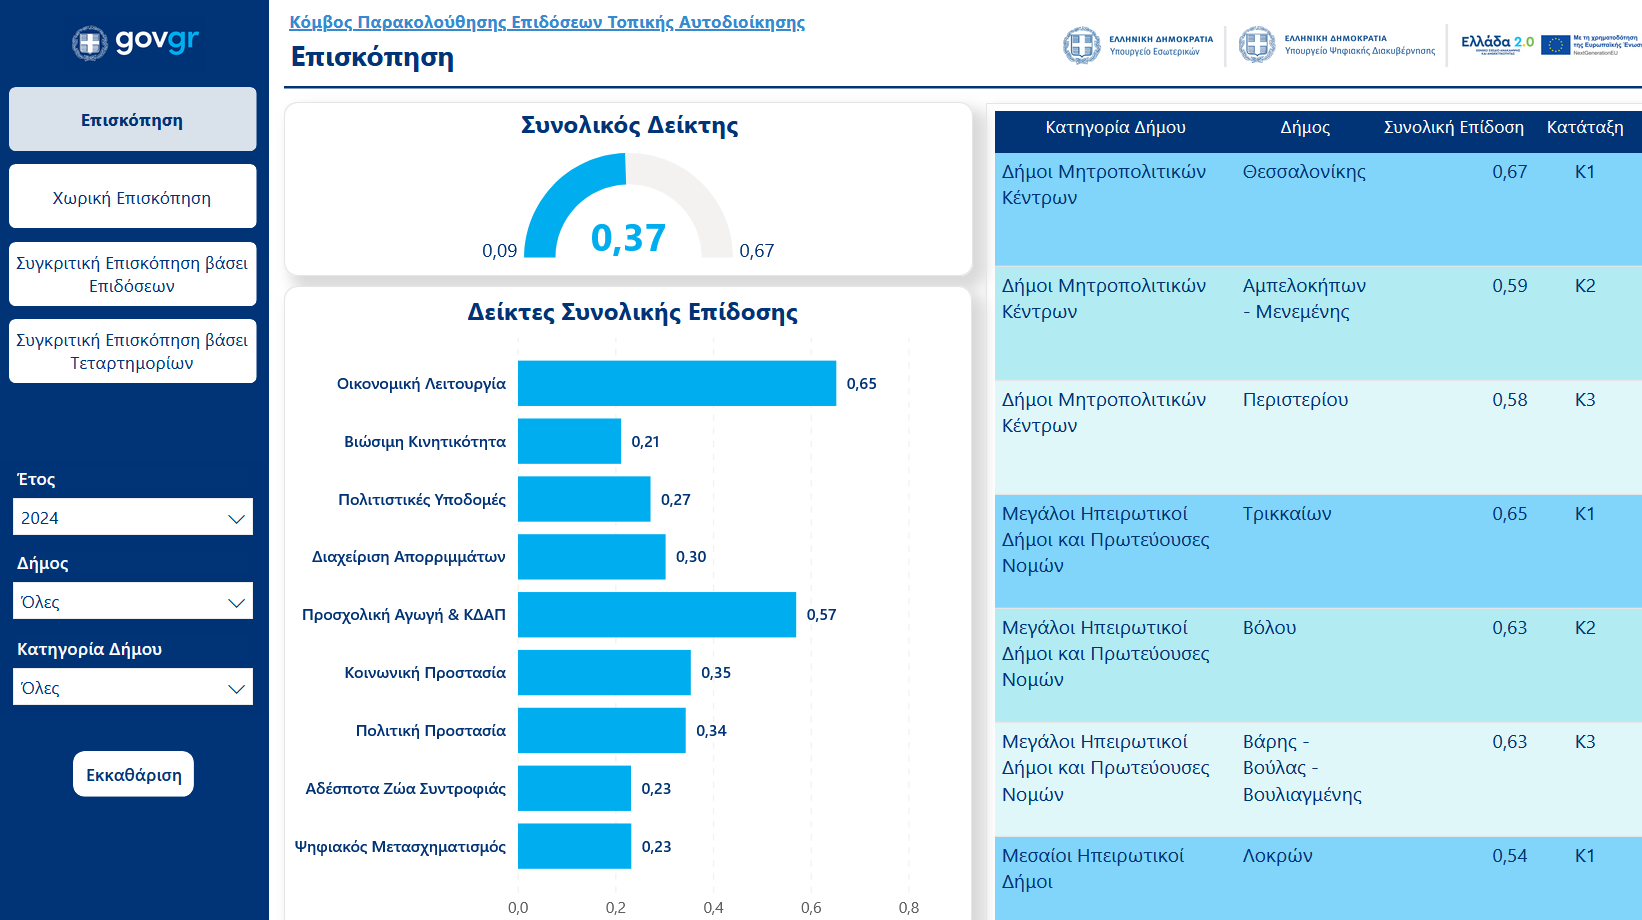
Task: Click the gov.gr logo
Action: tap(135, 42)
